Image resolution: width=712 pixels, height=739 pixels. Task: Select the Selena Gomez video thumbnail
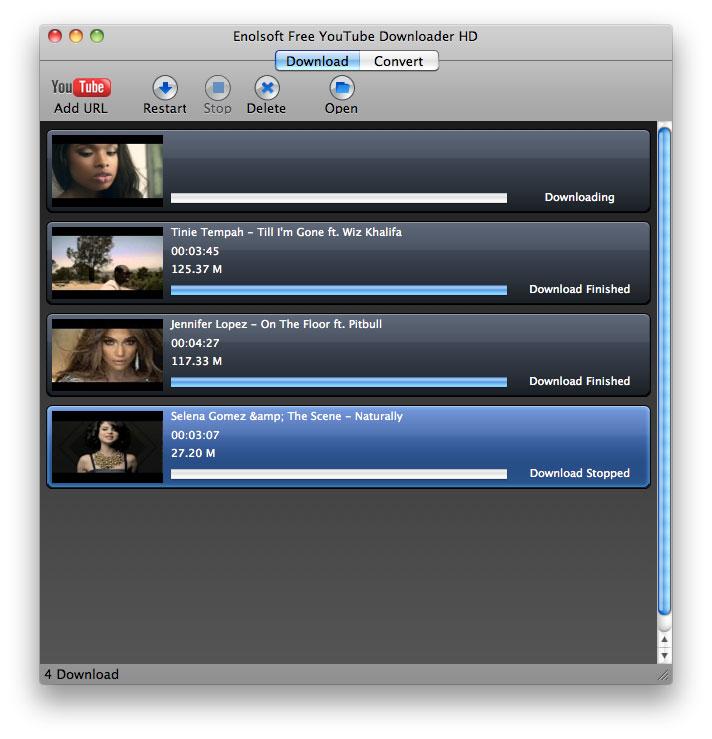click(x=107, y=447)
